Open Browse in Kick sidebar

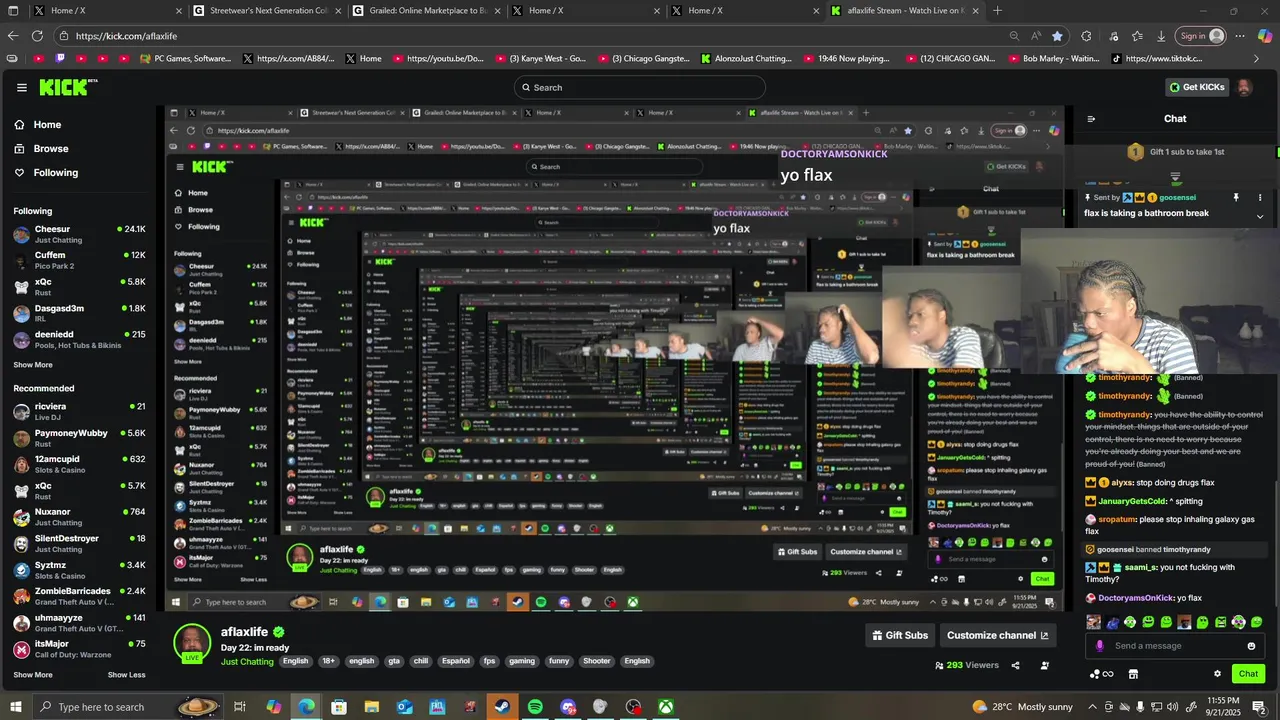(41, 149)
